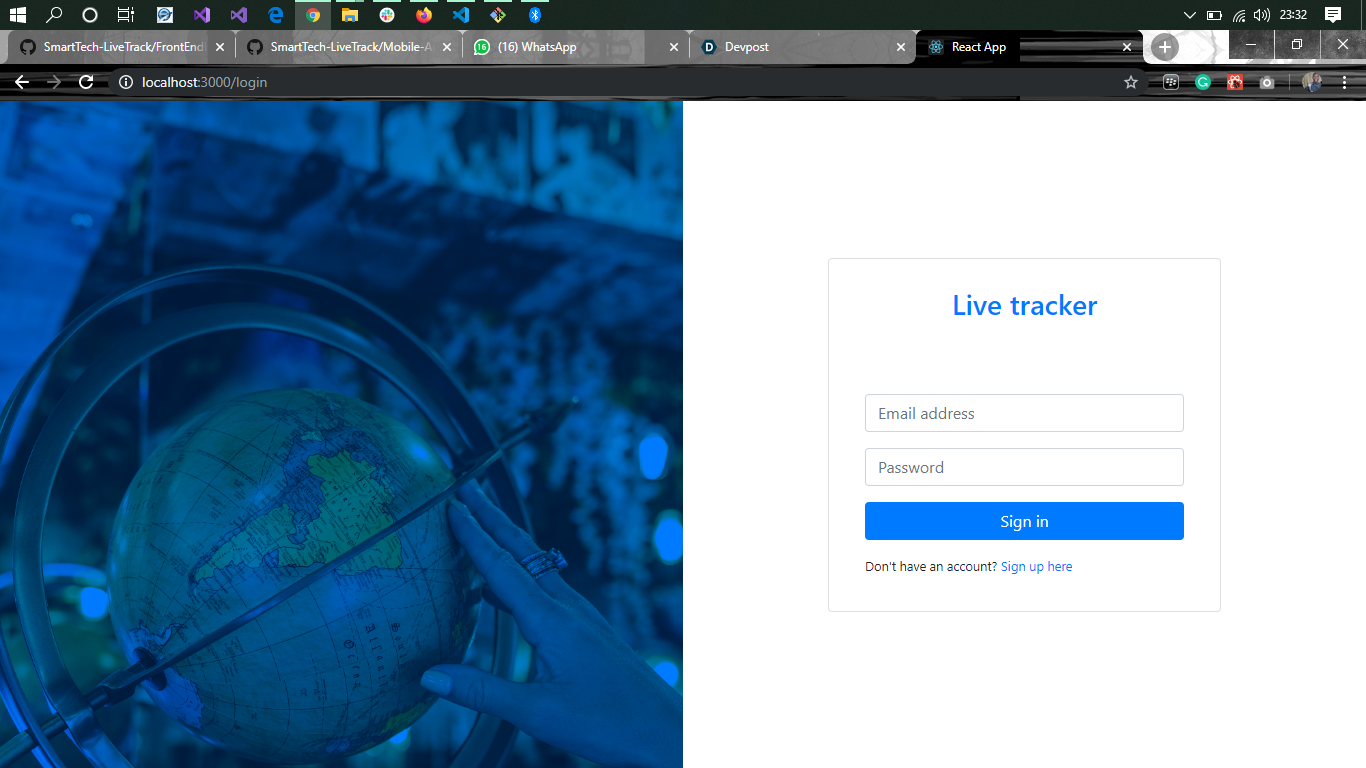Close the WhatsApp tab
The height and width of the screenshot is (768, 1366).
674,47
